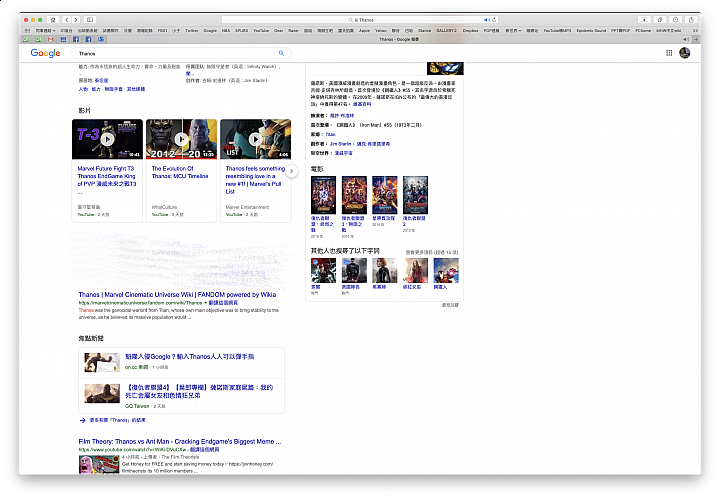Open the Google account avatar
720x500 pixels.
(x=685, y=53)
